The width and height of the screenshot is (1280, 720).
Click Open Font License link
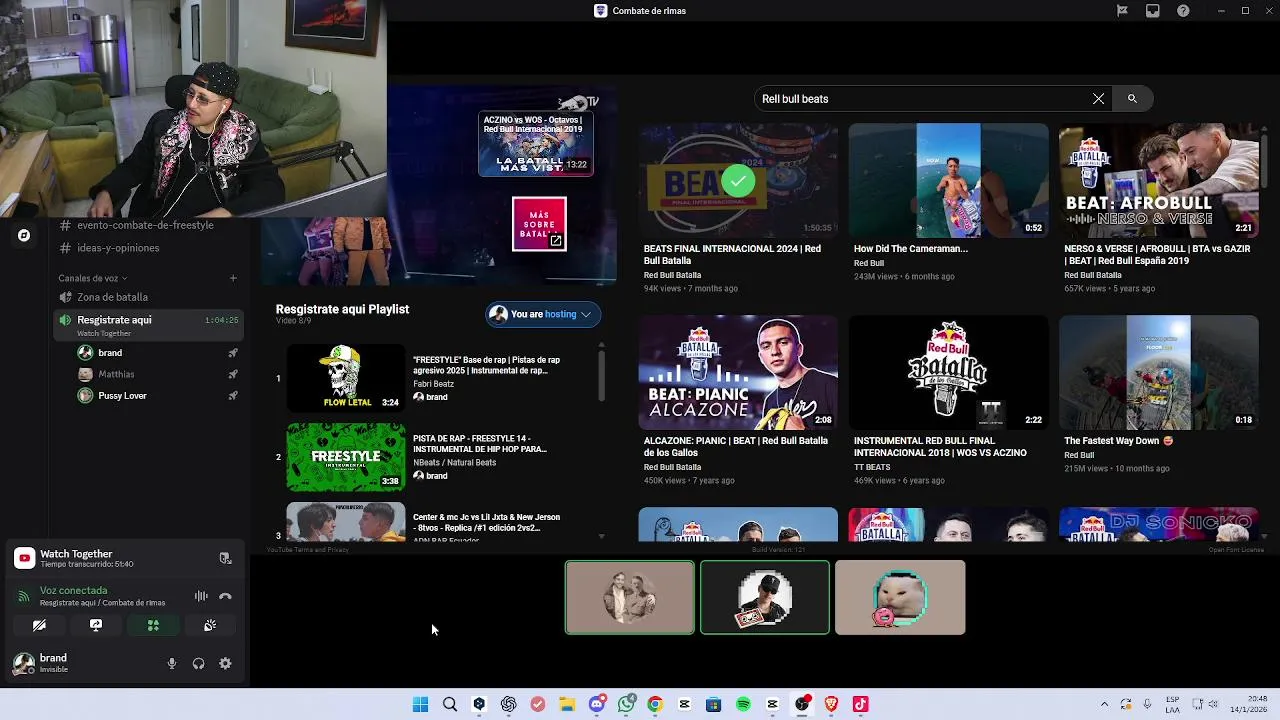tap(1236, 549)
